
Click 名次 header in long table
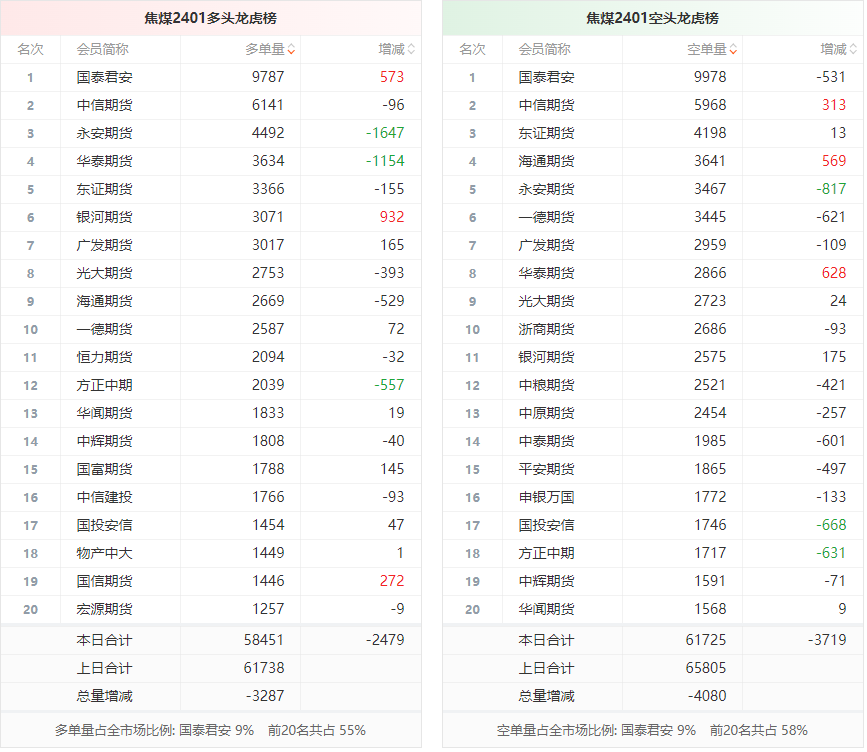(30, 50)
